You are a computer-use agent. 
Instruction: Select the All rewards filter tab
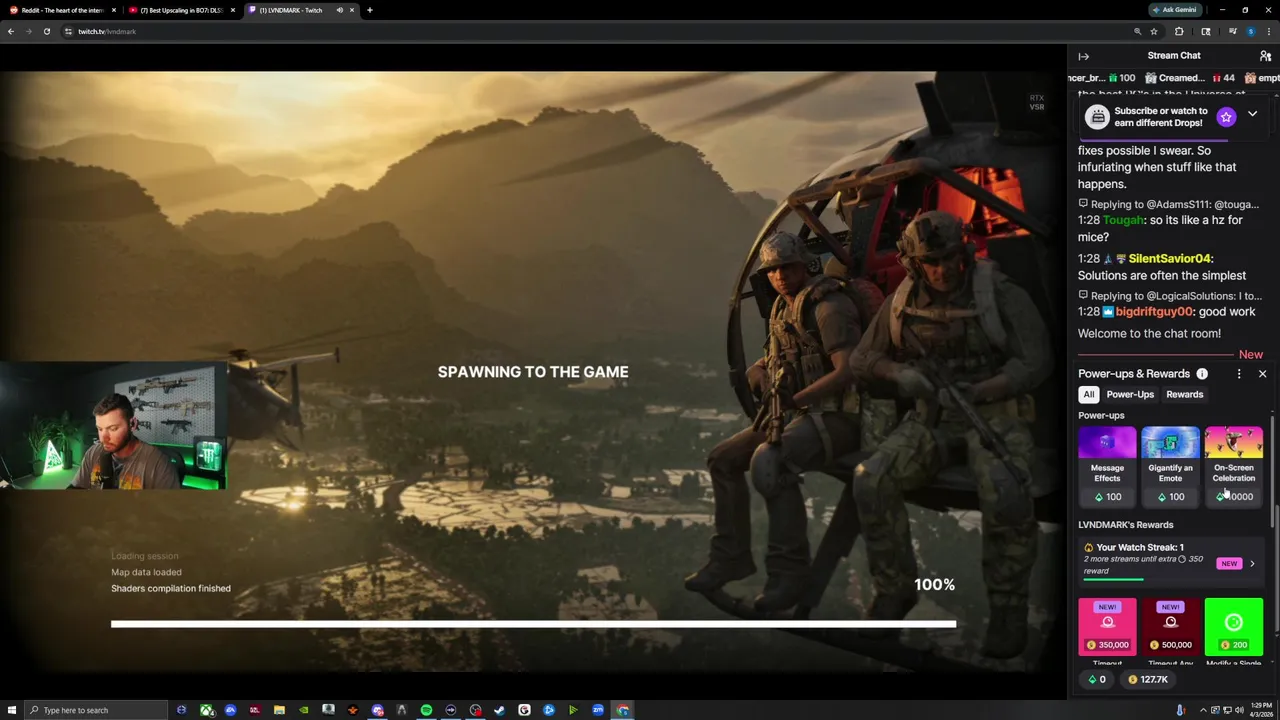pos(1088,394)
